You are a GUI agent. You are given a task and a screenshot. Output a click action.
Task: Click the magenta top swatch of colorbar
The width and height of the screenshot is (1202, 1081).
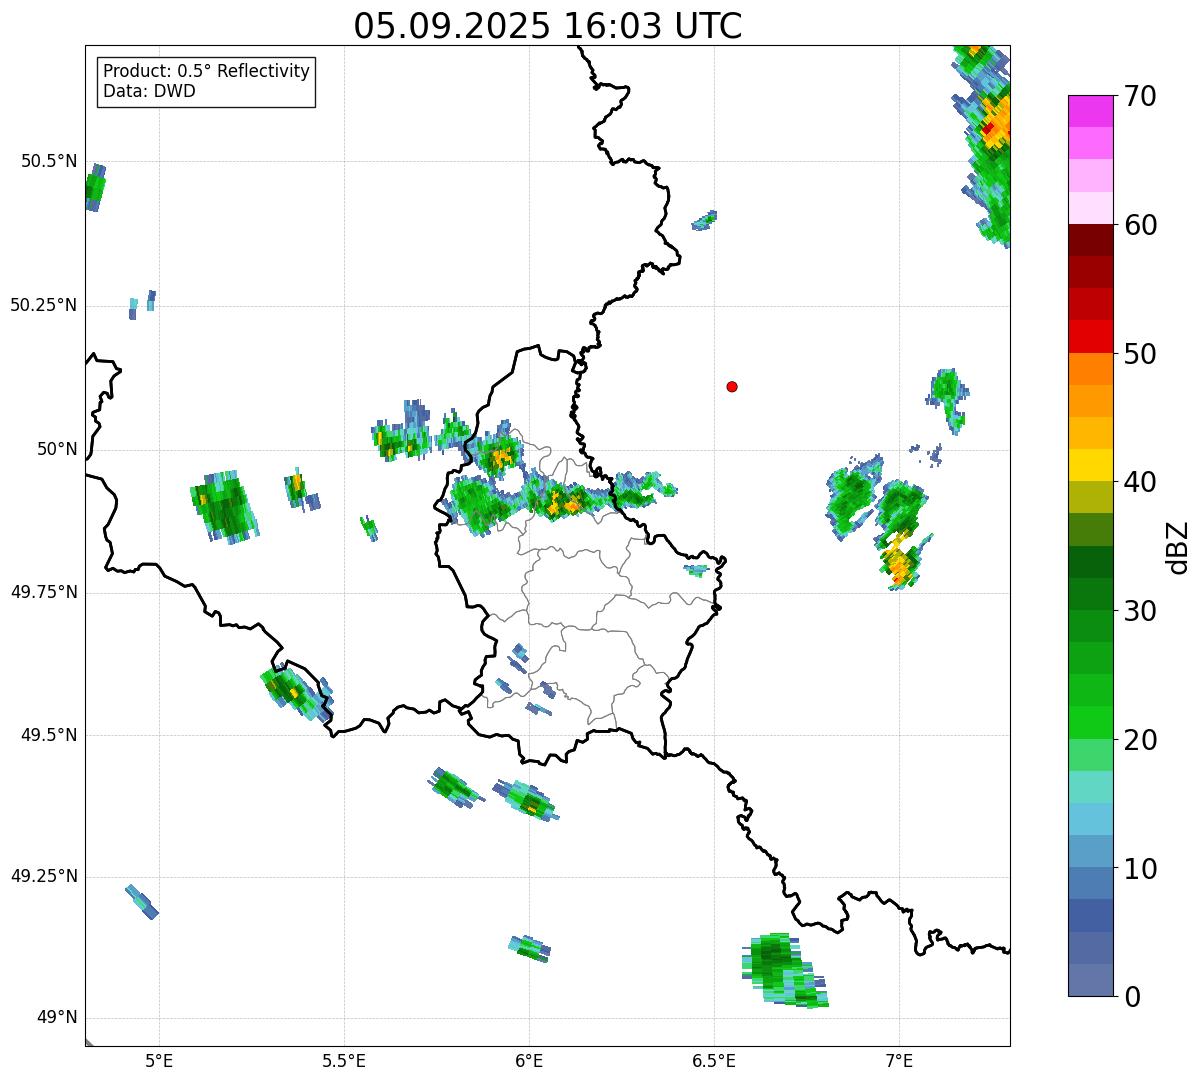1091,111
